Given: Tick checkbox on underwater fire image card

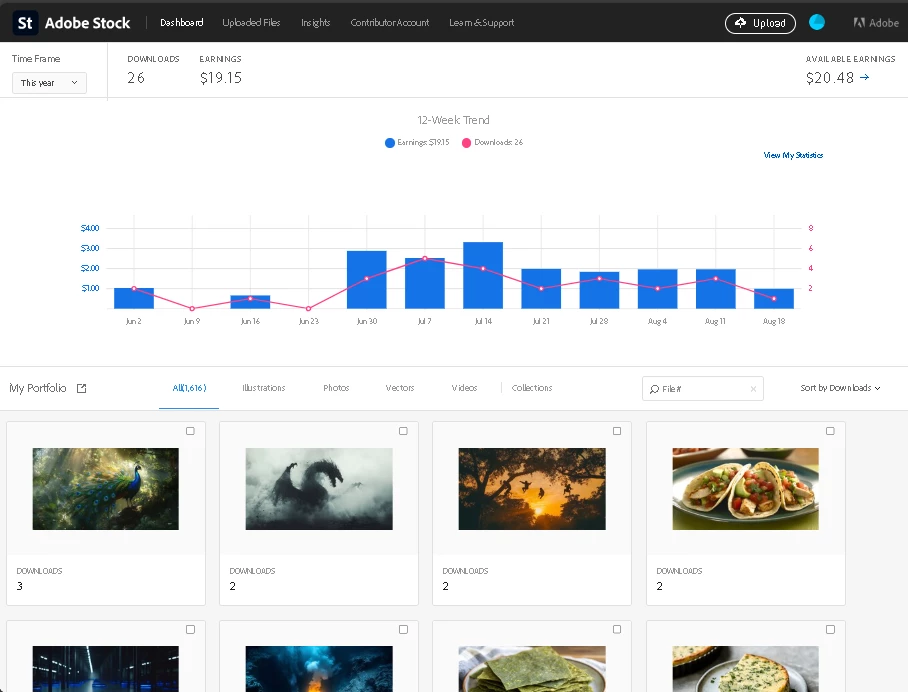Looking at the screenshot, I should tap(403, 629).
